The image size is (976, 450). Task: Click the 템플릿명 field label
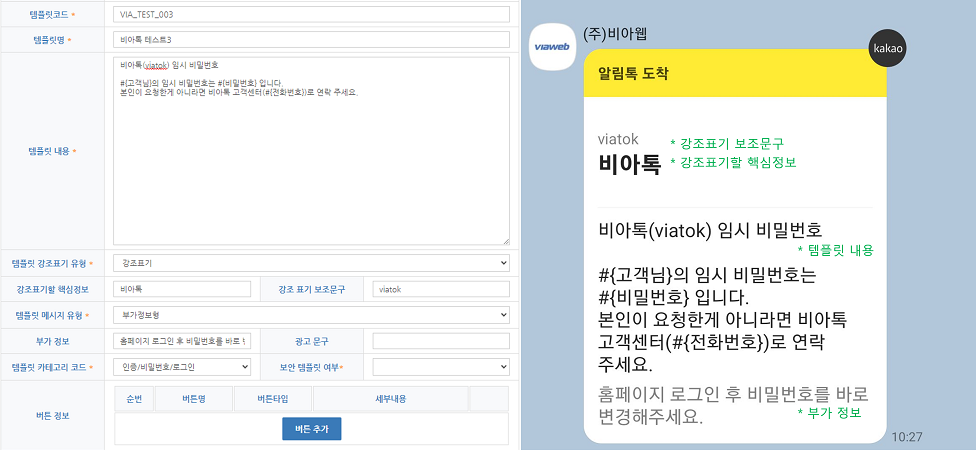[52, 40]
